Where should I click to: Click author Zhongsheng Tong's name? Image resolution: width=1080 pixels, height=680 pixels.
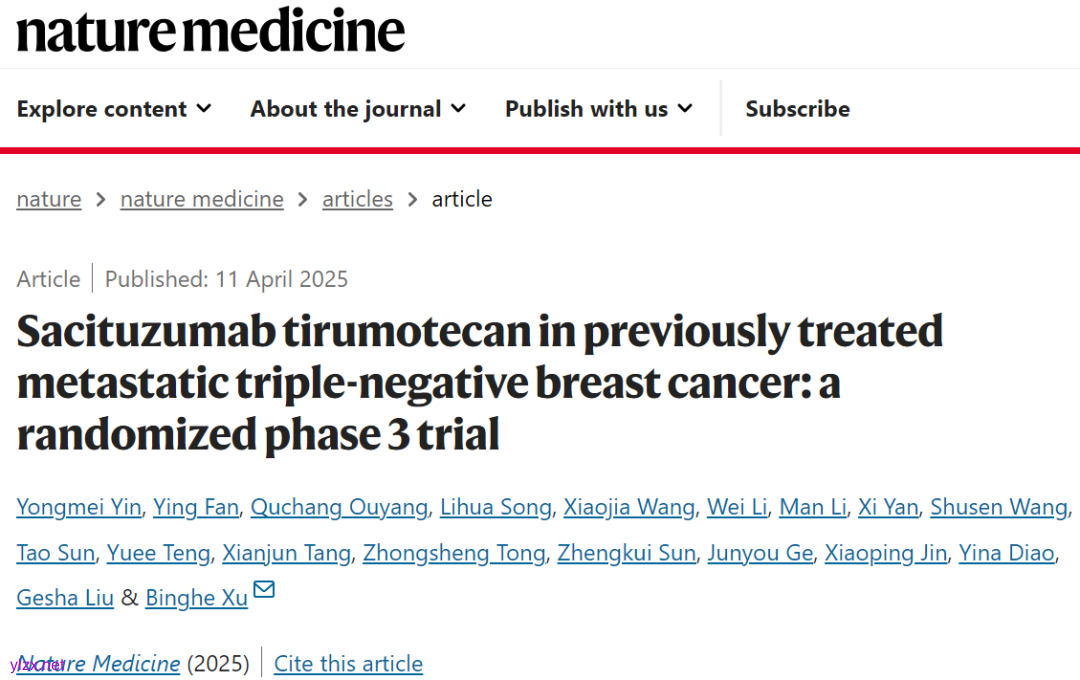click(x=454, y=553)
